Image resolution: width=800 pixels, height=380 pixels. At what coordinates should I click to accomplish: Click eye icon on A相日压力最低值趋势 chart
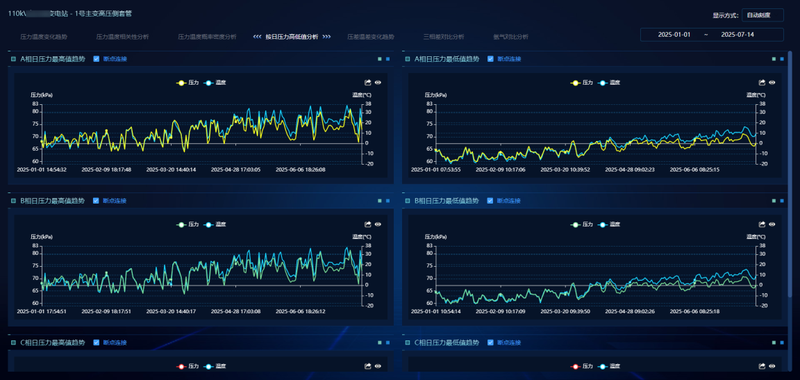(x=773, y=82)
